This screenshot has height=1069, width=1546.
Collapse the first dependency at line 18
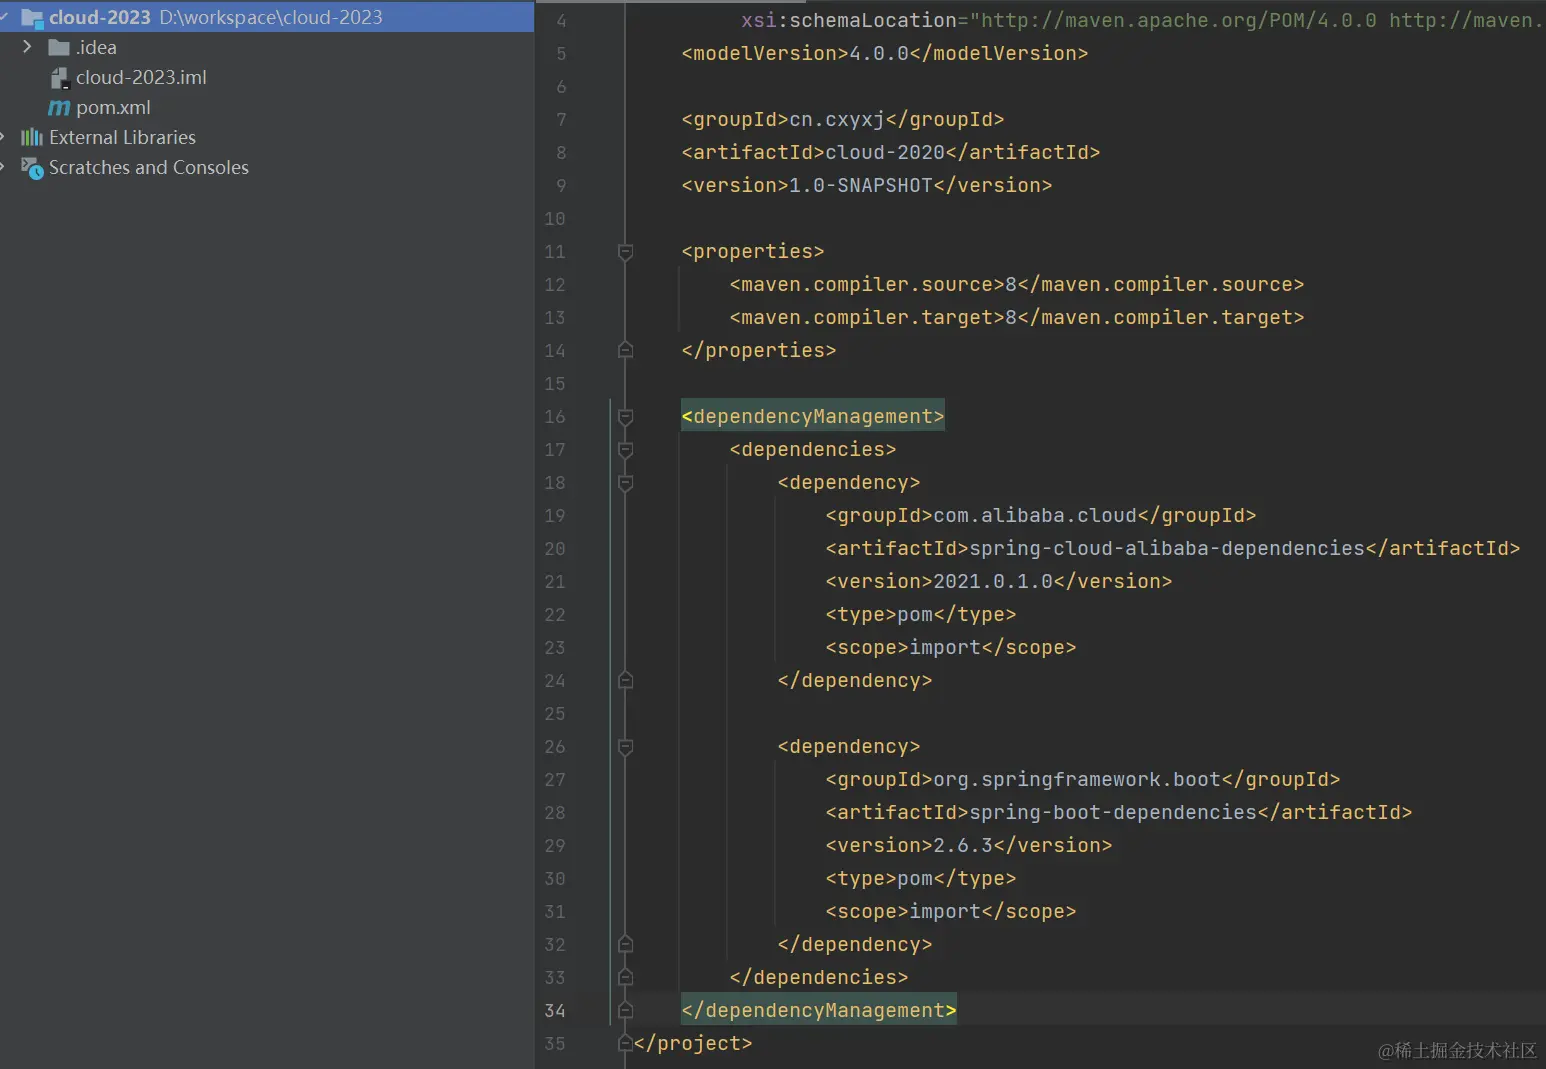pyautogui.click(x=625, y=483)
